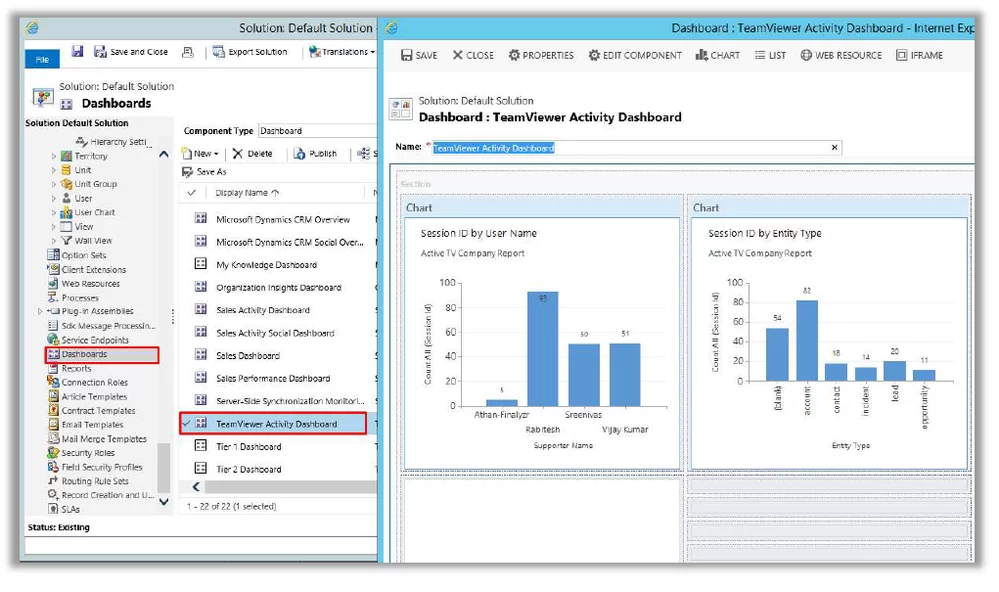Screen dimensions: 999x592
Task: Expand the Territory tree node
Action: click(x=54, y=156)
